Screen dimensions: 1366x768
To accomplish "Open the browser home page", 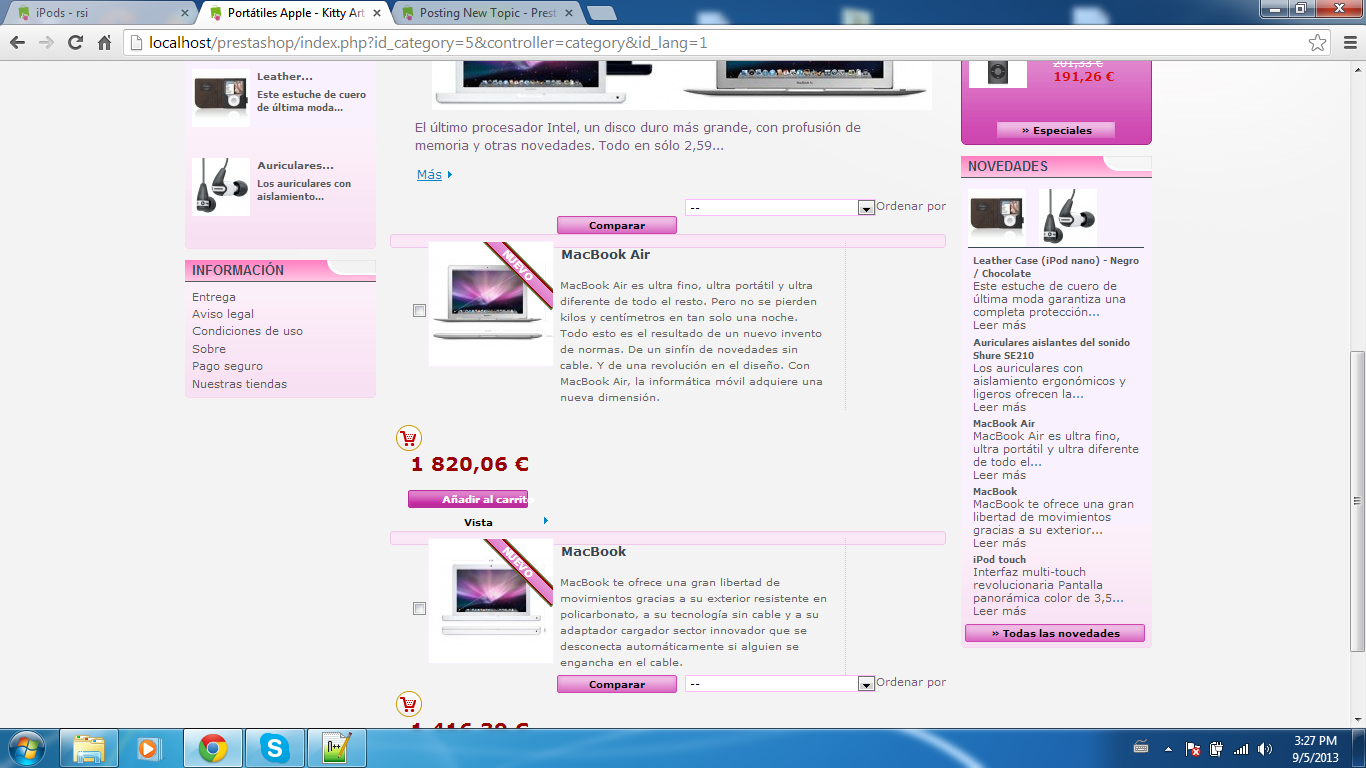I will coord(104,43).
